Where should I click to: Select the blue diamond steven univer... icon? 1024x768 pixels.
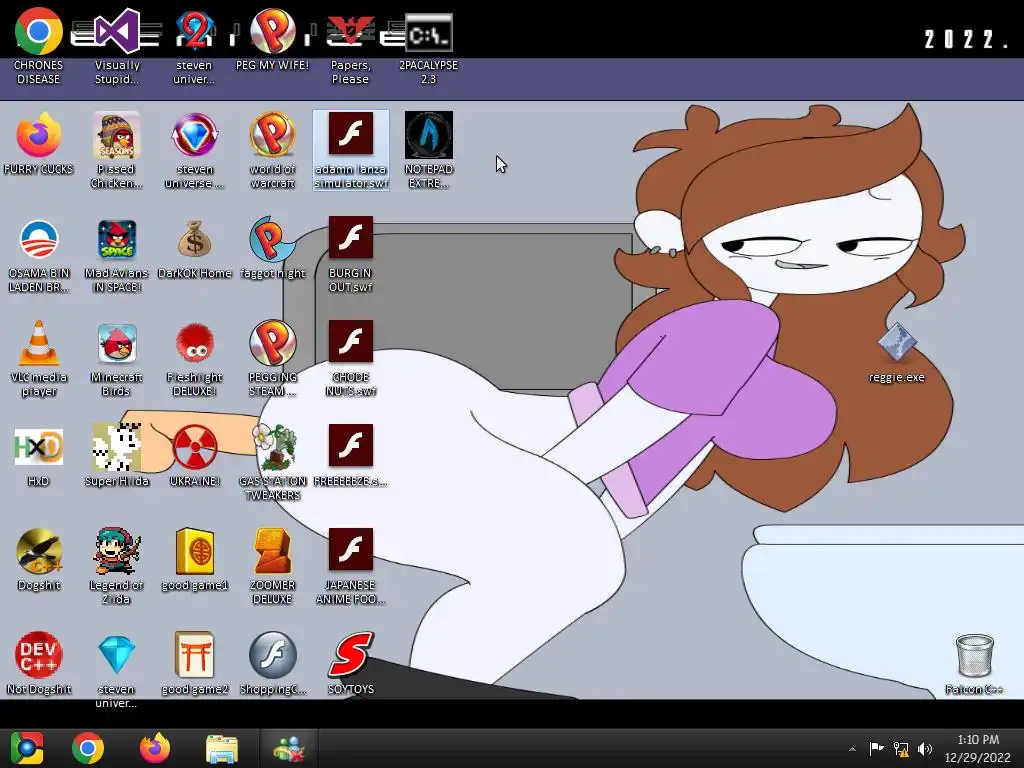117,655
